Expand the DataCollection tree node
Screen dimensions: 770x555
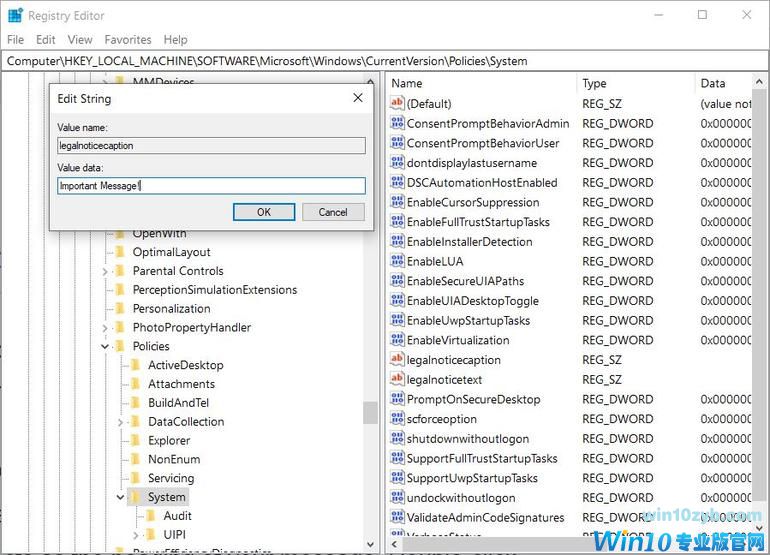(x=120, y=422)
